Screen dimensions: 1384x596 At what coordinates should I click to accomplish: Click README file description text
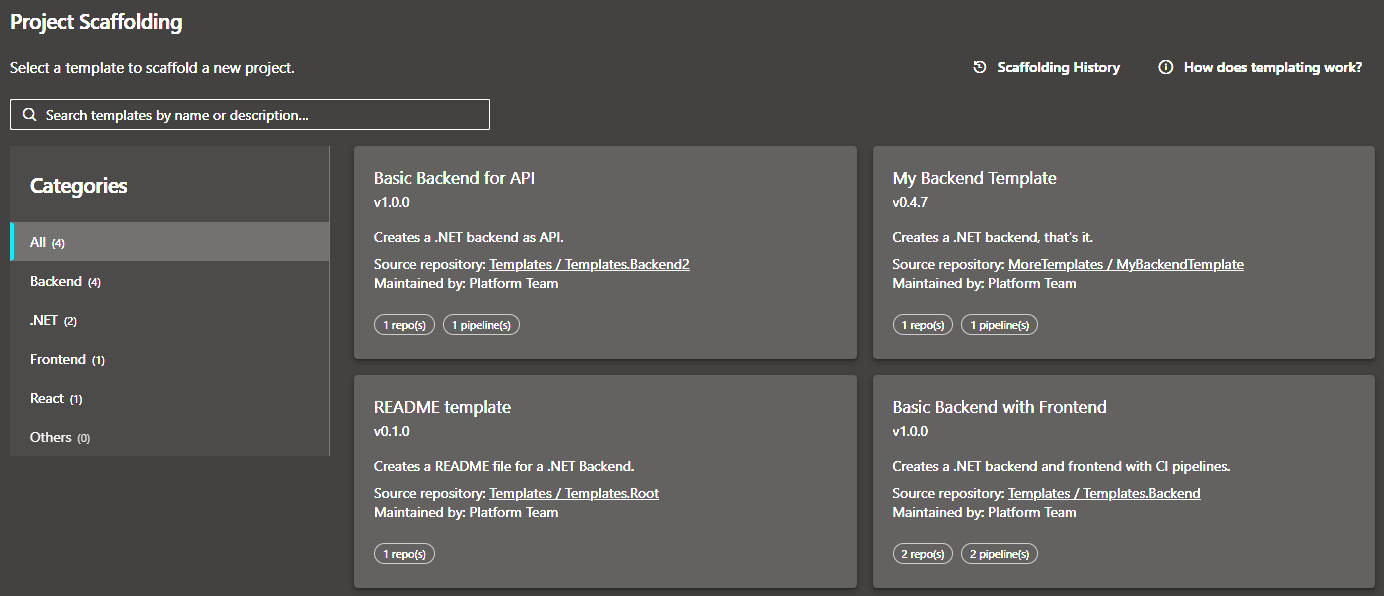tap(504, 466)
